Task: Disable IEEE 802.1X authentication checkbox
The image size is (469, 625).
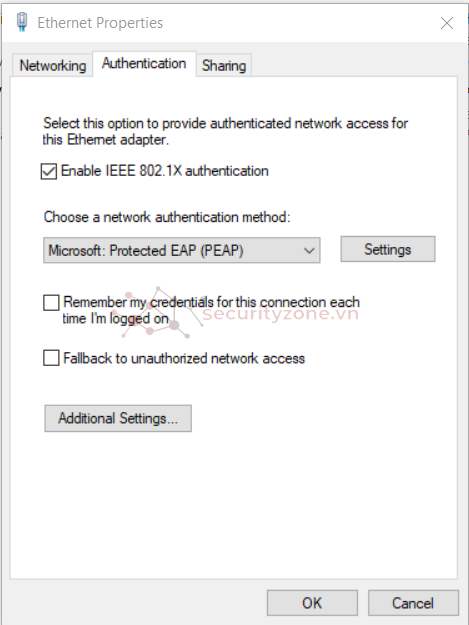Action: [x=49, y=171]
